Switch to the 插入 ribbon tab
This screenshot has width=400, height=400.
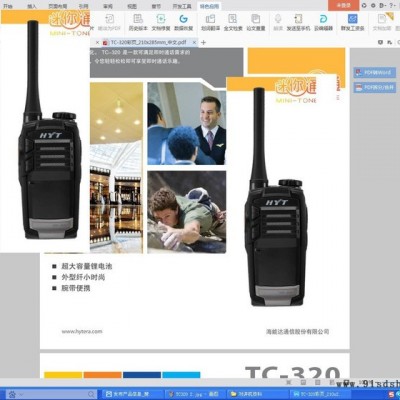[x=32, y=6]
